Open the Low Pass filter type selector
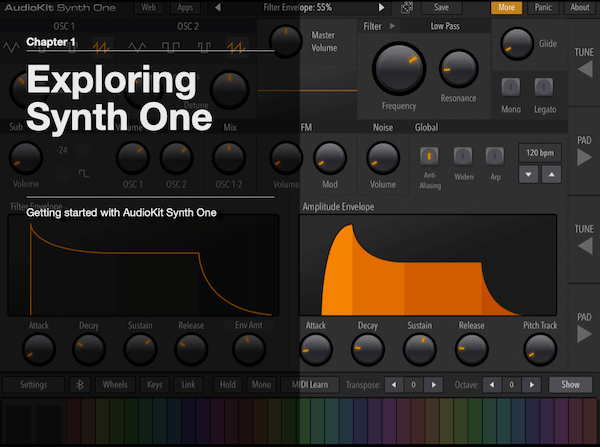Screen dimensions: 600x447 pyautogui.click(x=445, y=26)
